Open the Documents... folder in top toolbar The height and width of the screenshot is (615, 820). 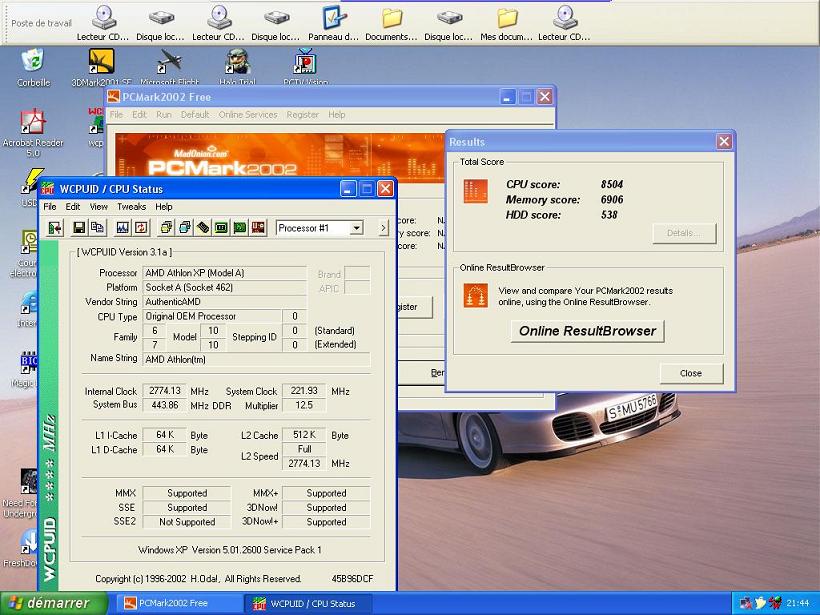[x=391, y=23]
